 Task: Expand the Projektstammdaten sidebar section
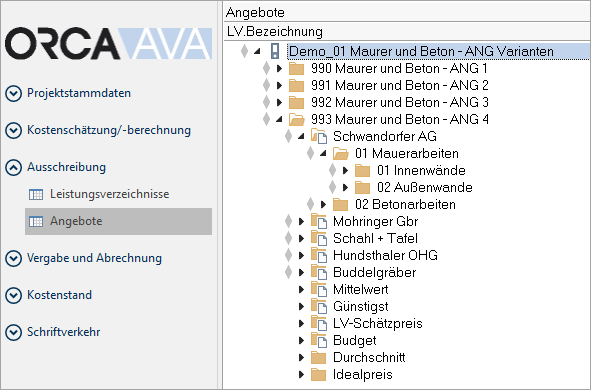(x=13, y=93)
